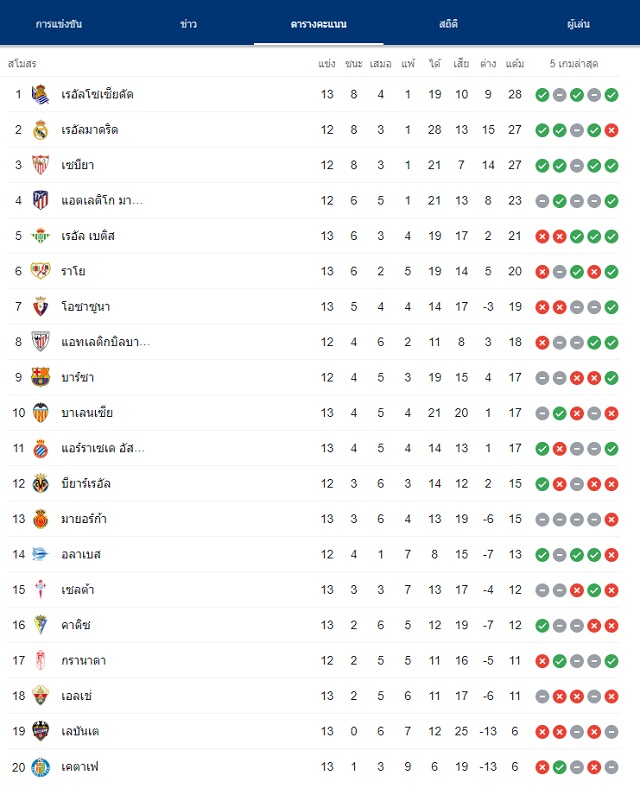Select Real Madrid crest icon
The width and height of the screenshot is (640, 788).
coord(40,130)
